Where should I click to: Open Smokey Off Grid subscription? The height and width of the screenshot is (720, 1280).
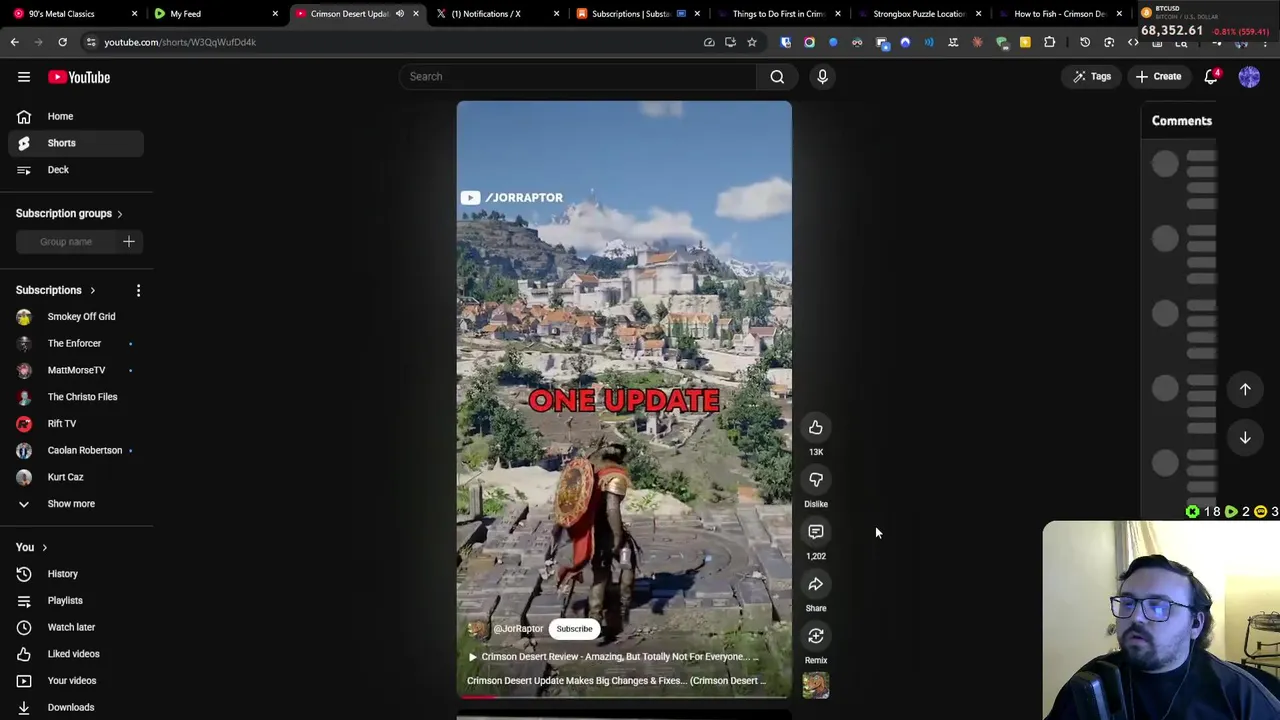coord(76,317)
